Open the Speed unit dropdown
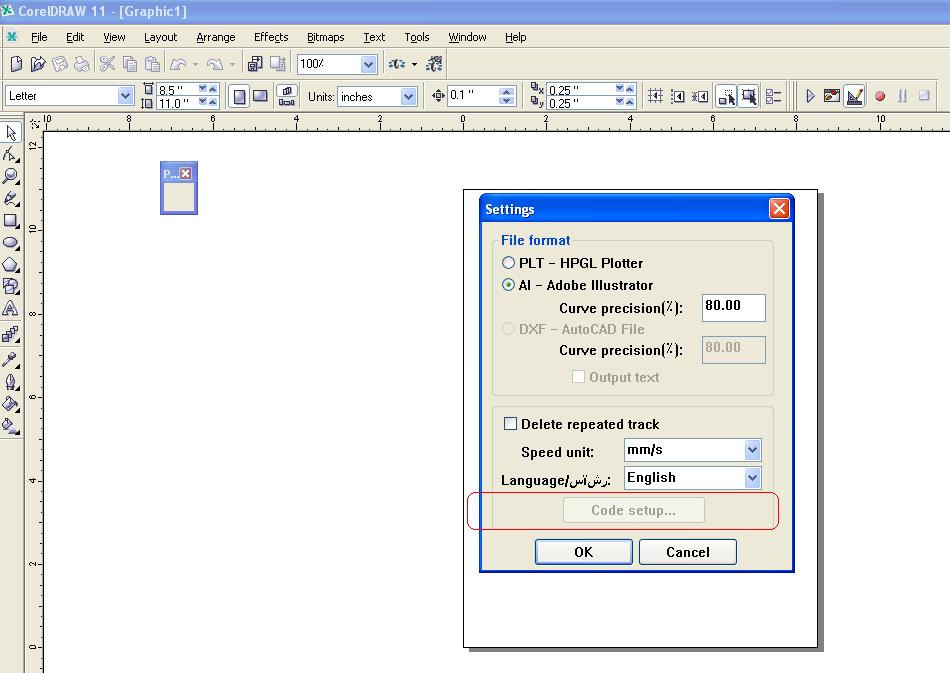Viewport: 950px width, 673px height. coord(752,451)
